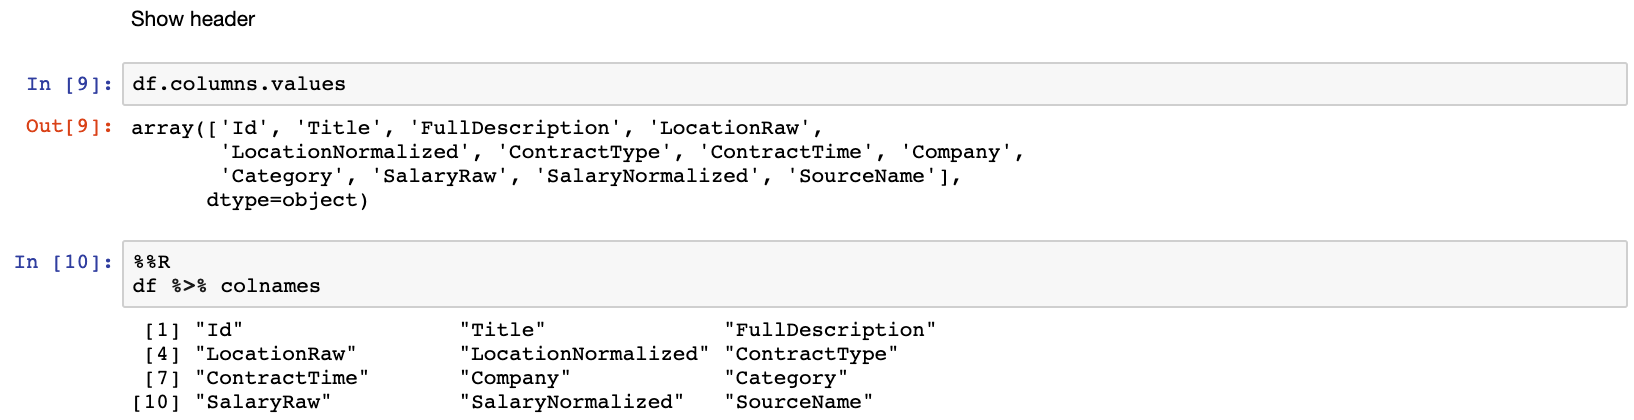The height and width of the screenshot is (420, 1634).
Task: Click the %%R df colnames code cell
Action: [874, 274]
